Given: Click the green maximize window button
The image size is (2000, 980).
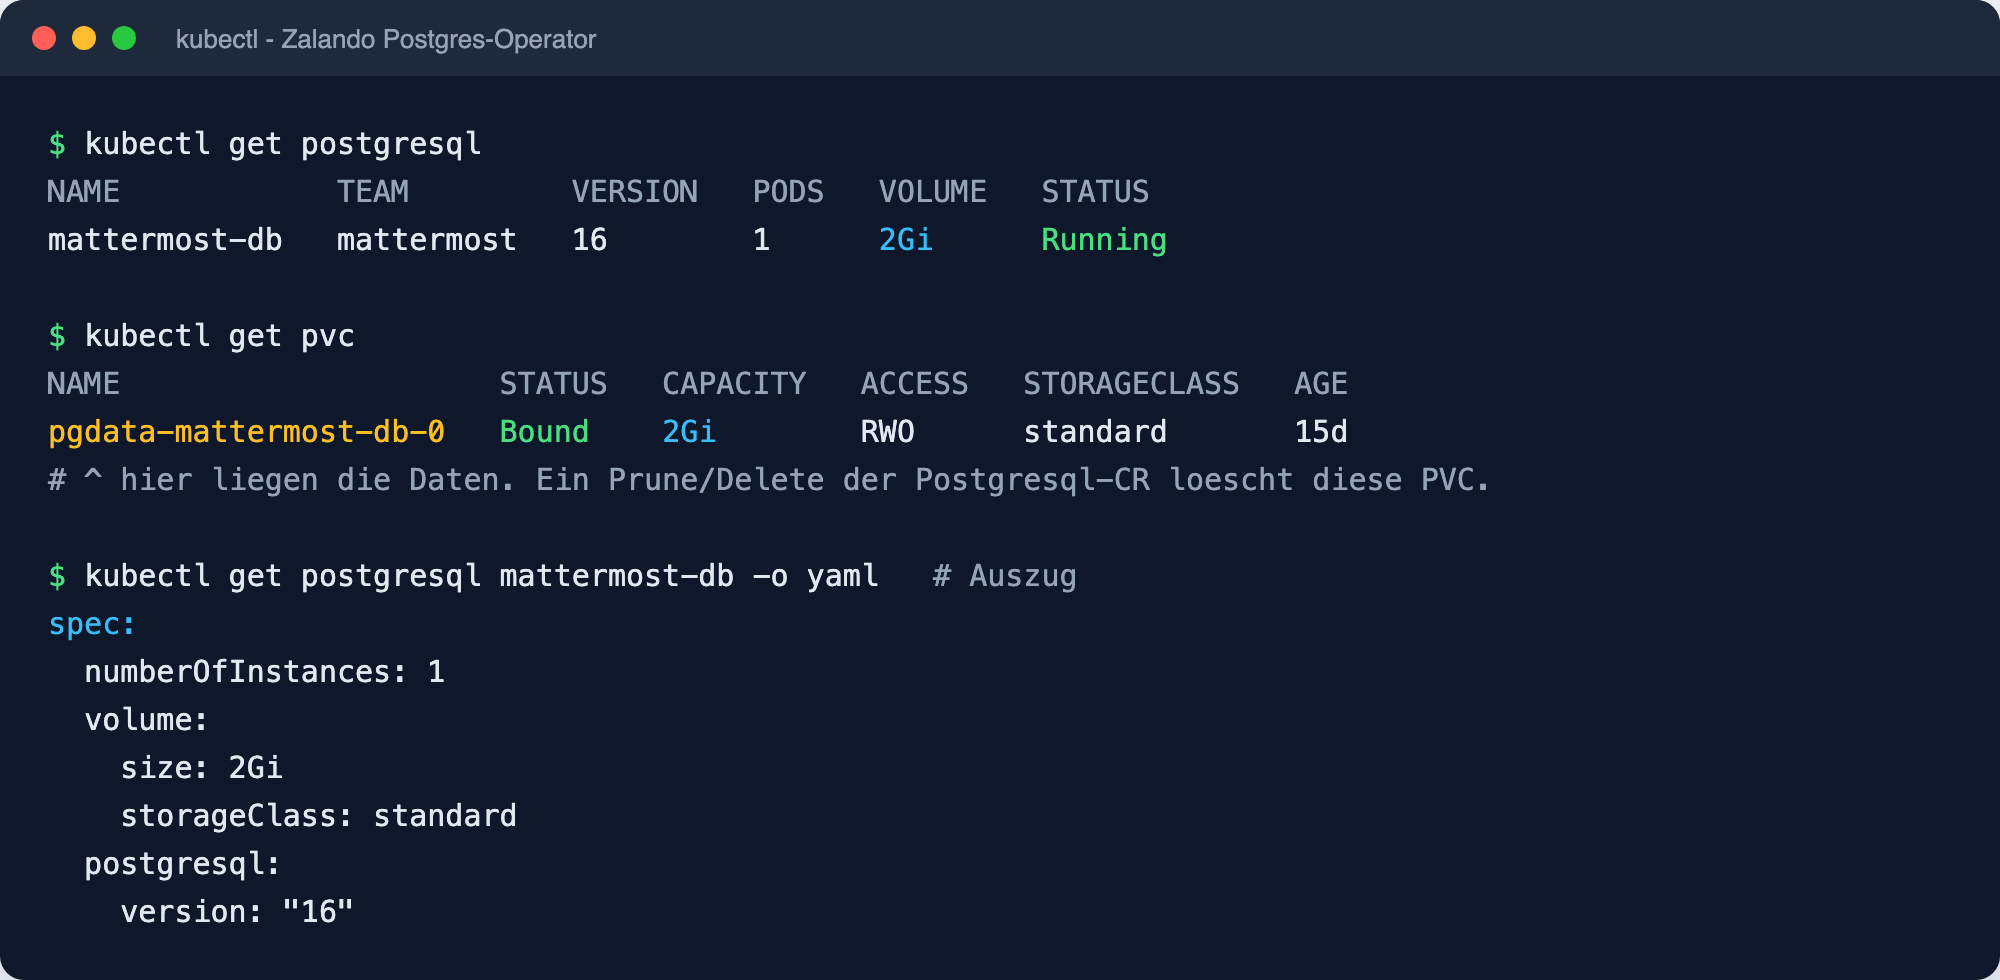Looking at the screenshot, I should [124, 38].
